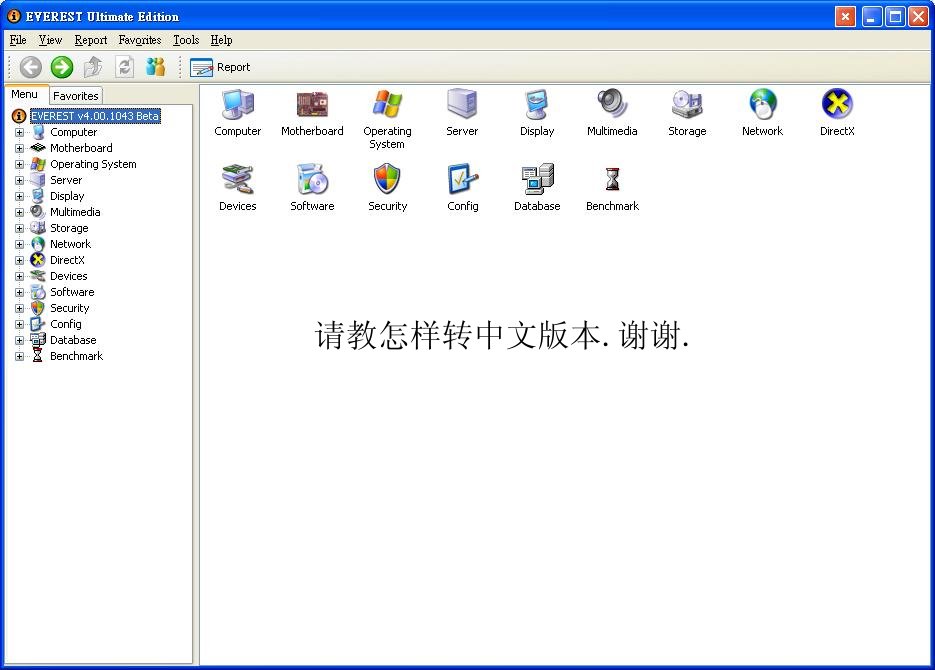Select Storage in the tree

click(69, 228)
